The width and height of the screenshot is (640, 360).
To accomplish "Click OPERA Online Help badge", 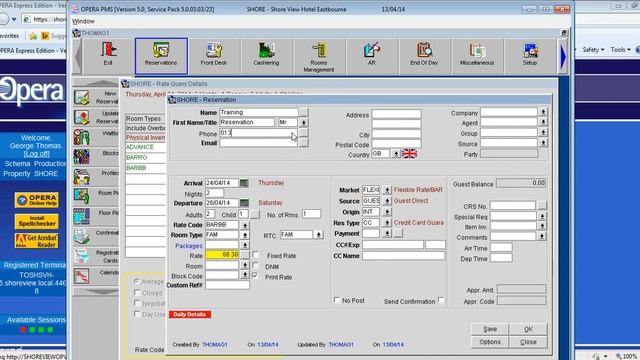I will coord(37,200).
